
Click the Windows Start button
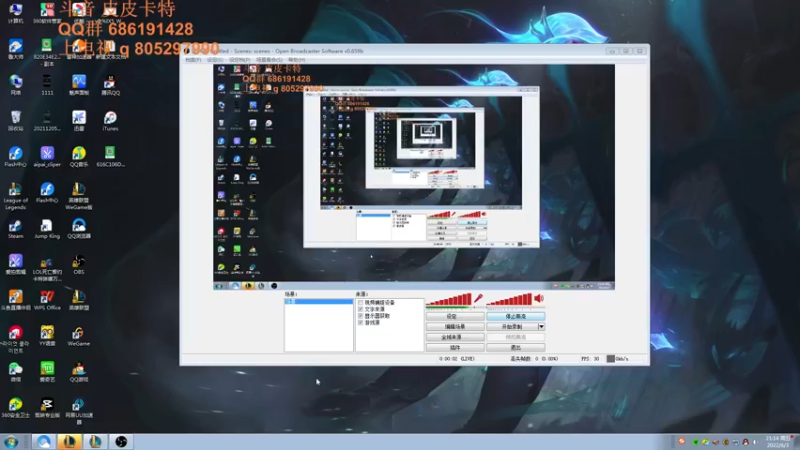[11, 441]
